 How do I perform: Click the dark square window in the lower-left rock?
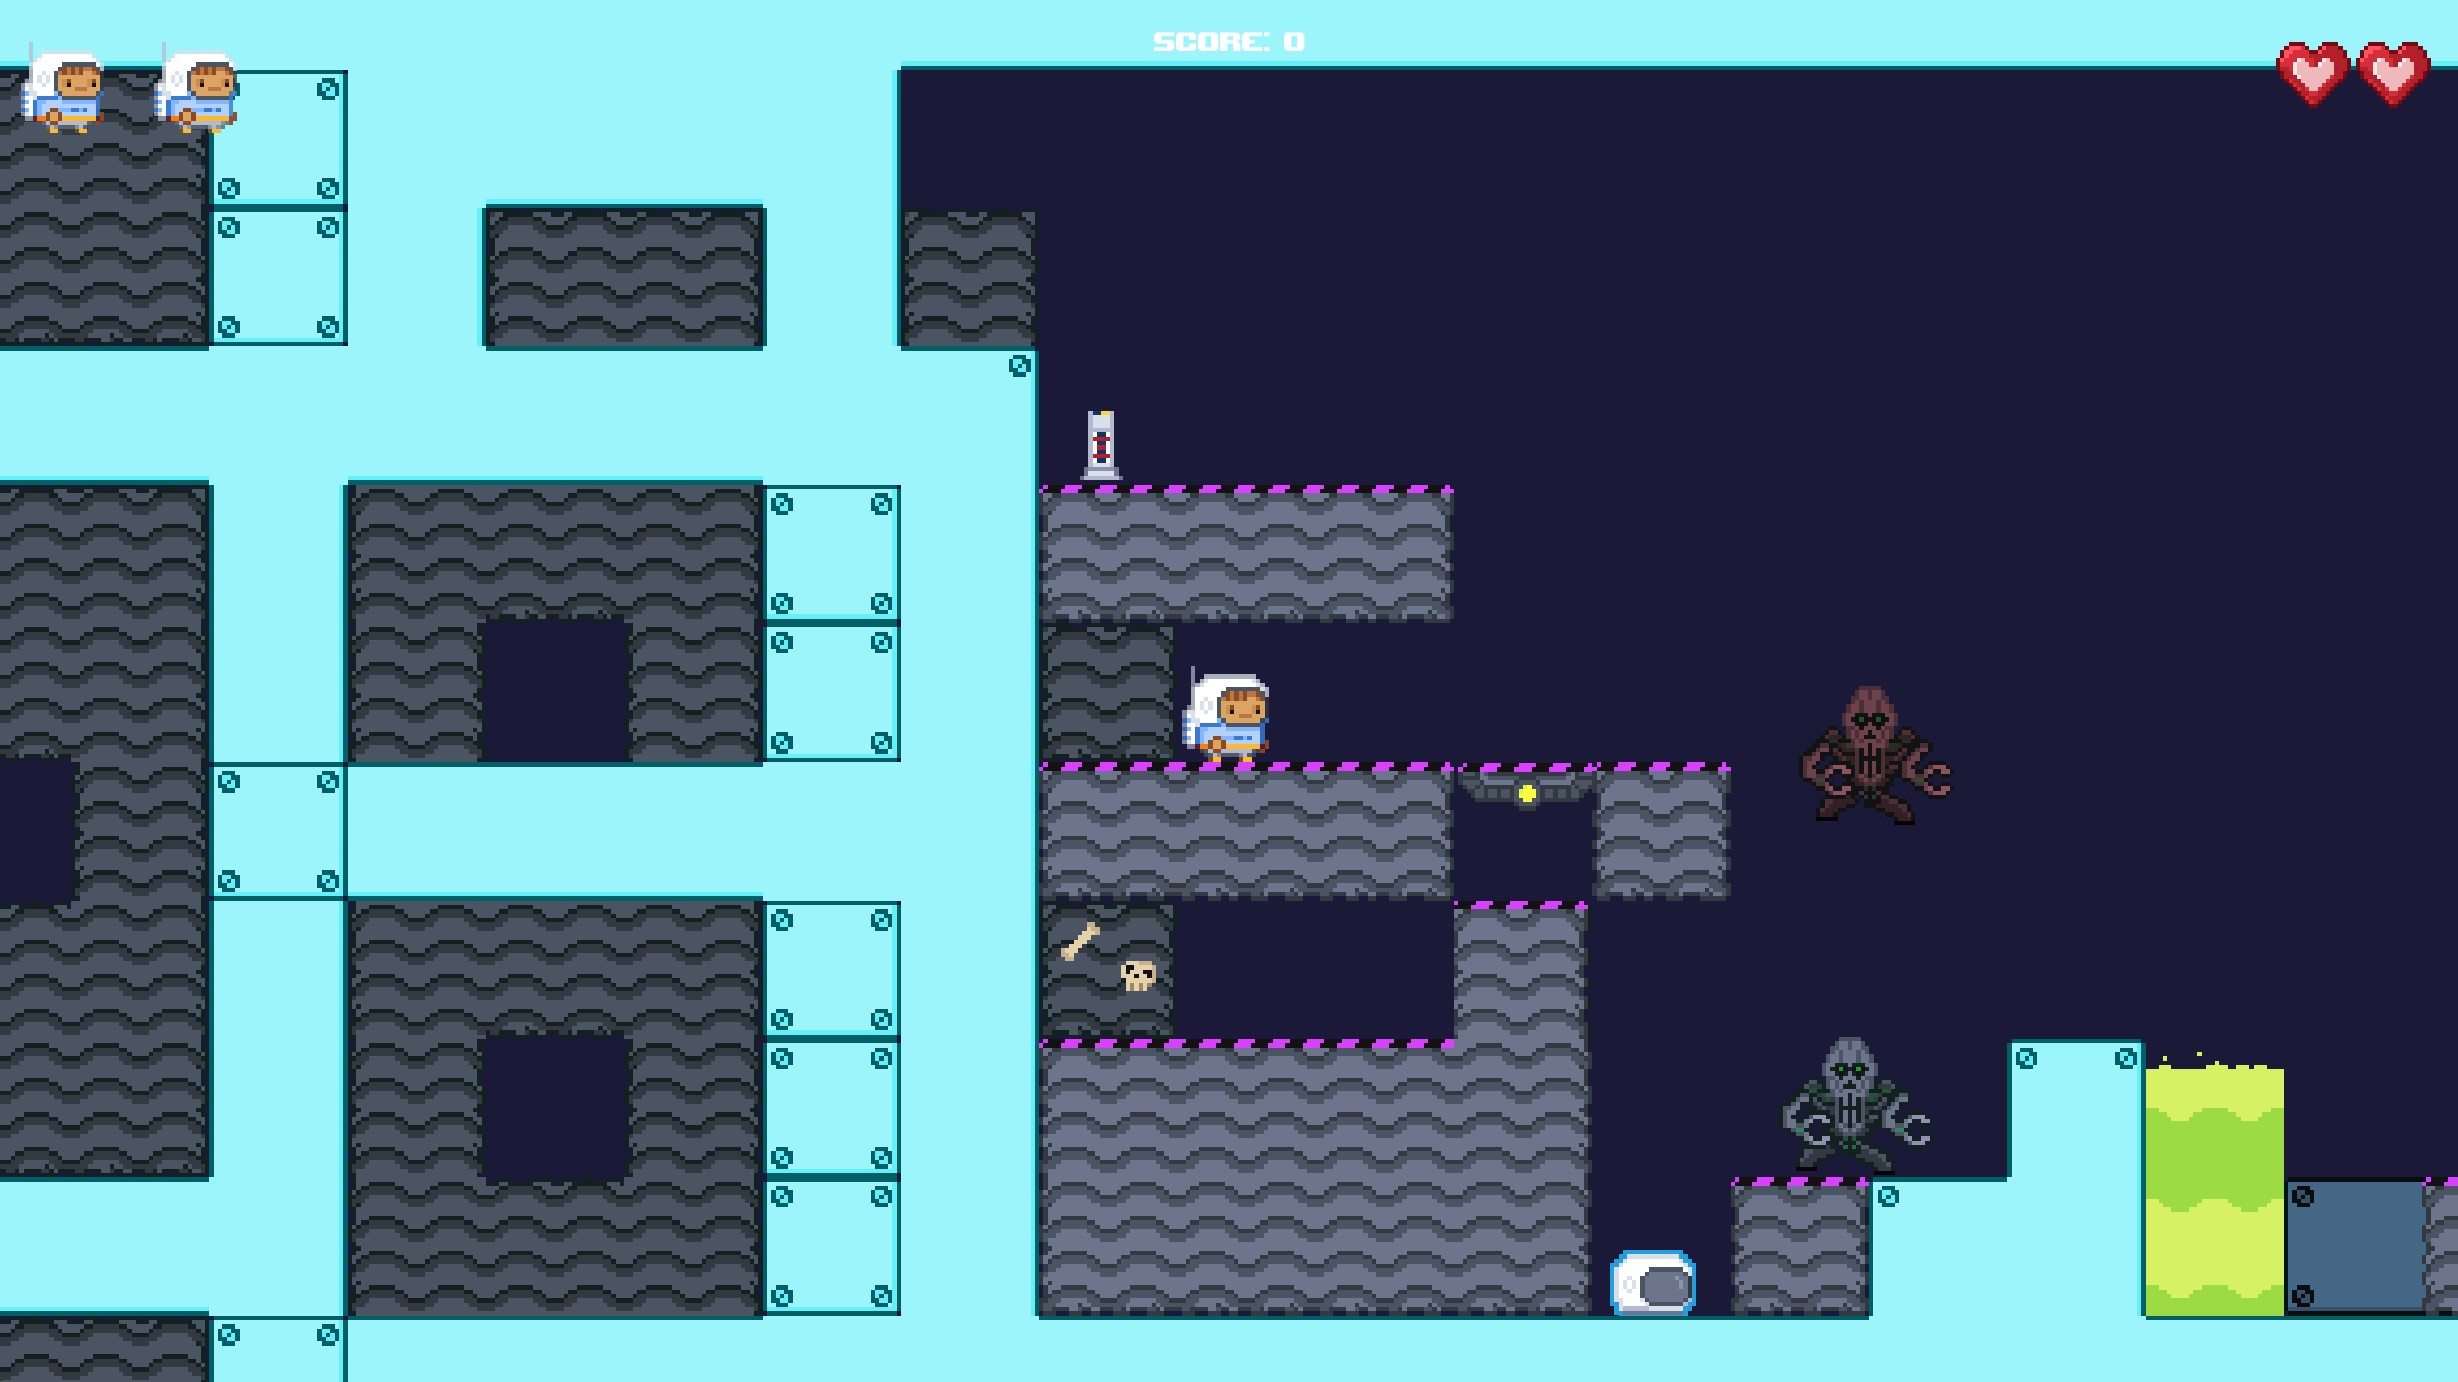click(x=555, y=1108)
